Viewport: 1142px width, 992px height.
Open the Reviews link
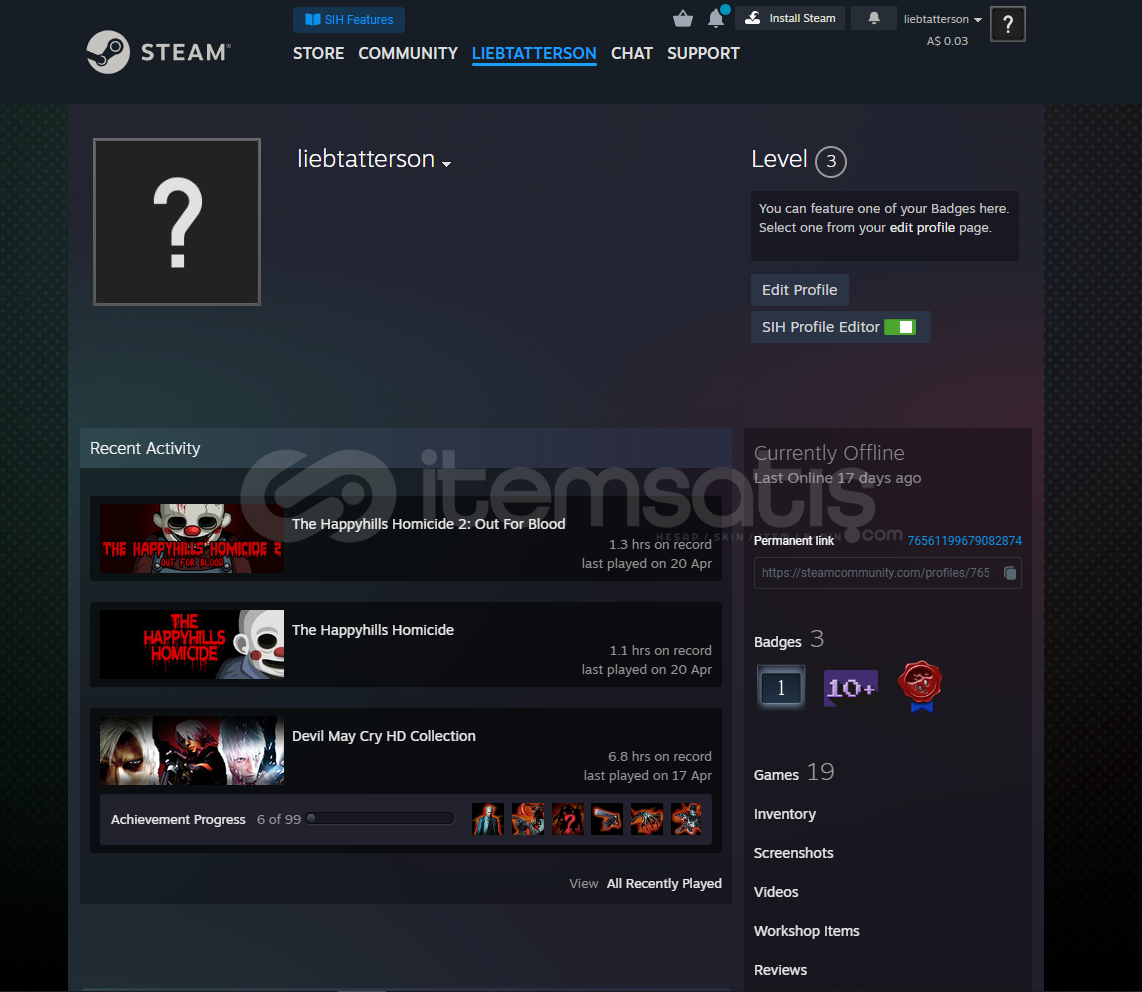(x=780, y=970)
